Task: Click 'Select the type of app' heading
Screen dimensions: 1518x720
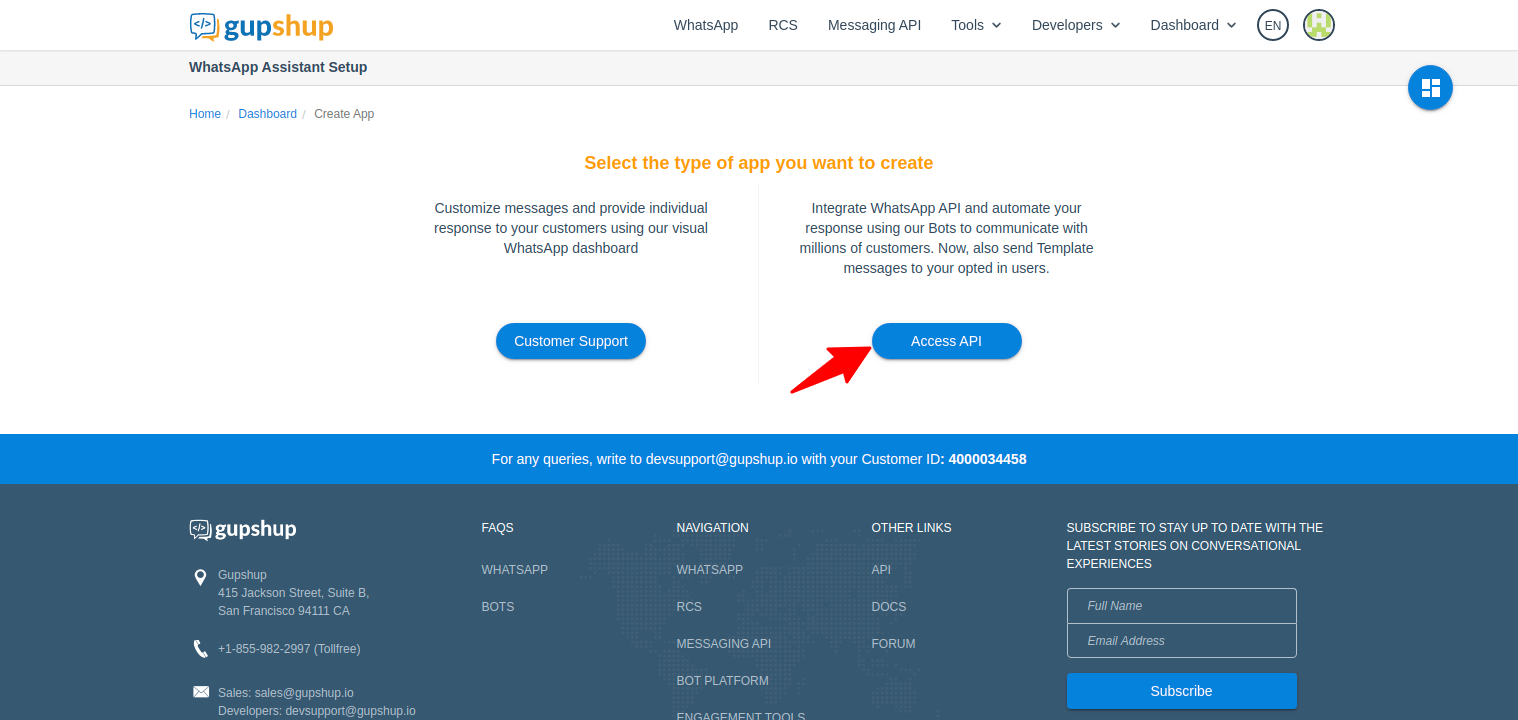Action: coord(758,163)
